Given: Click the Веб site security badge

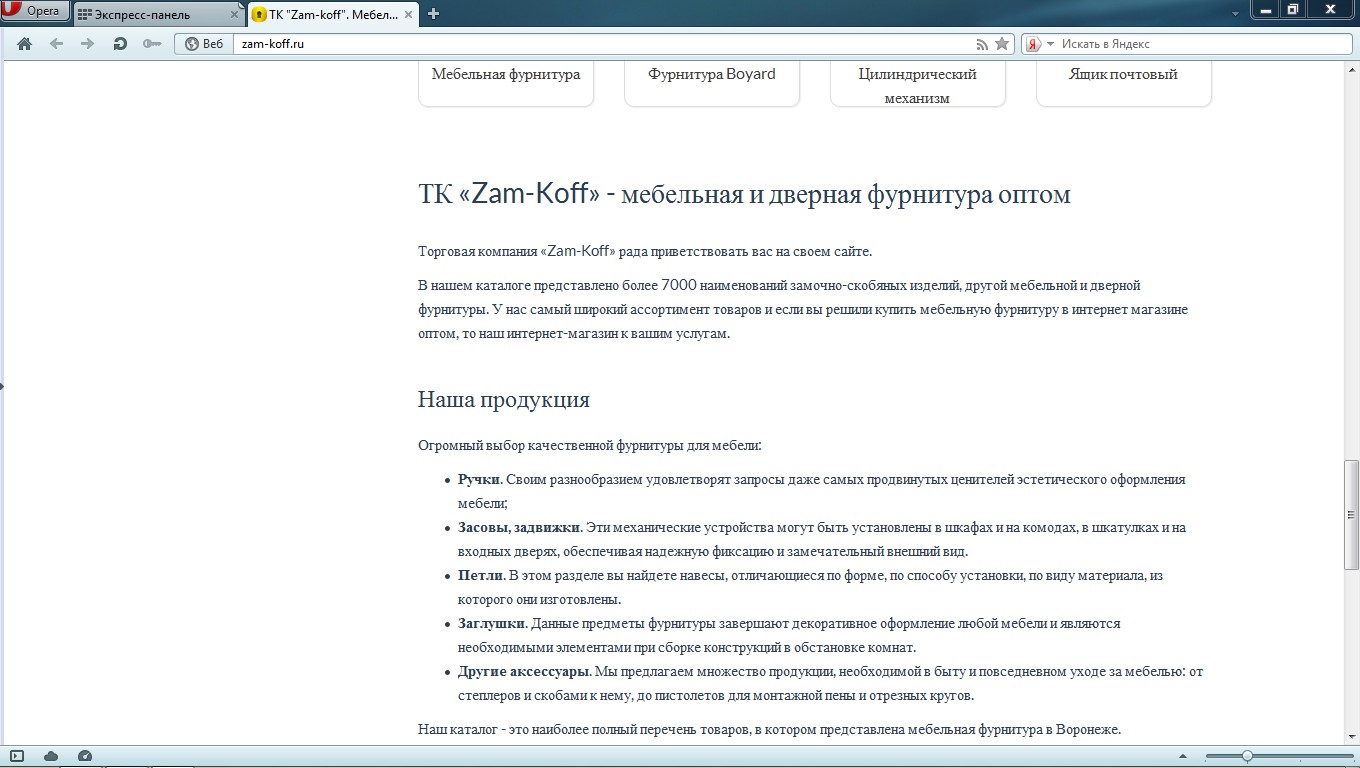Looking at the screenshot, I should tap(204, 44).
